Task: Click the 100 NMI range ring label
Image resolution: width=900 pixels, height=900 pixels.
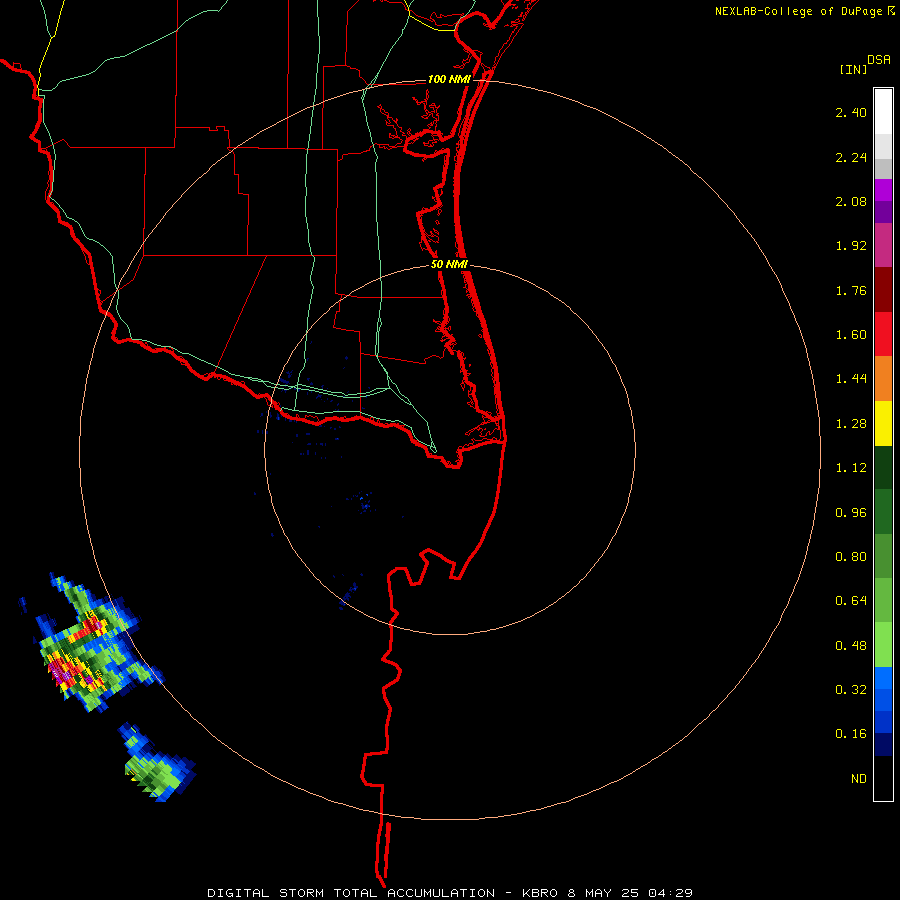Action: pos(449,79)
